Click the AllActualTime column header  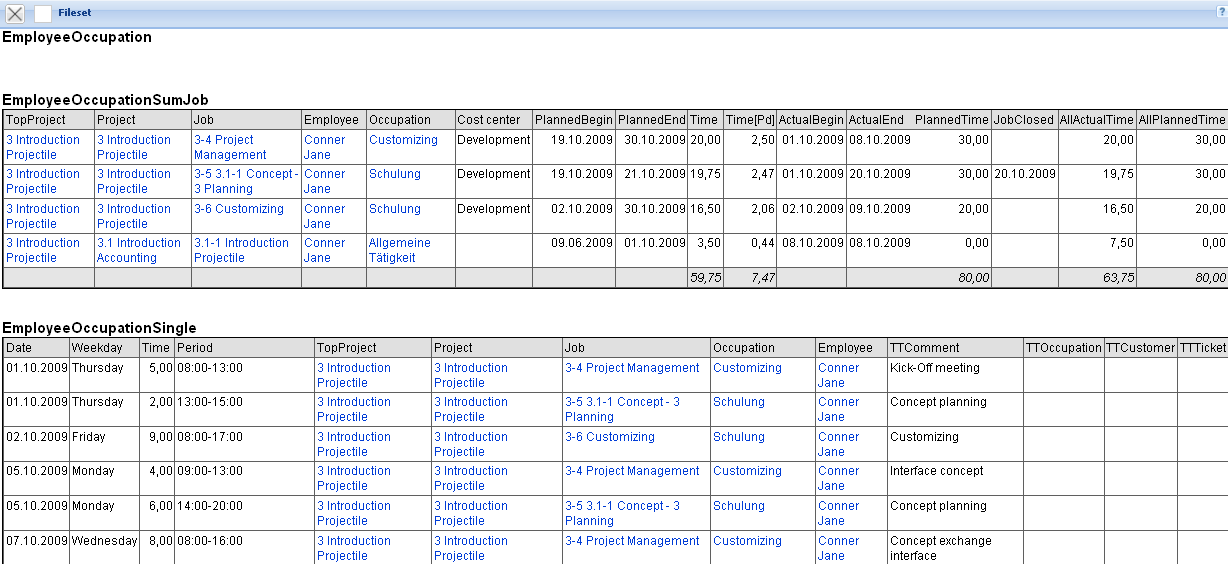1096,120
